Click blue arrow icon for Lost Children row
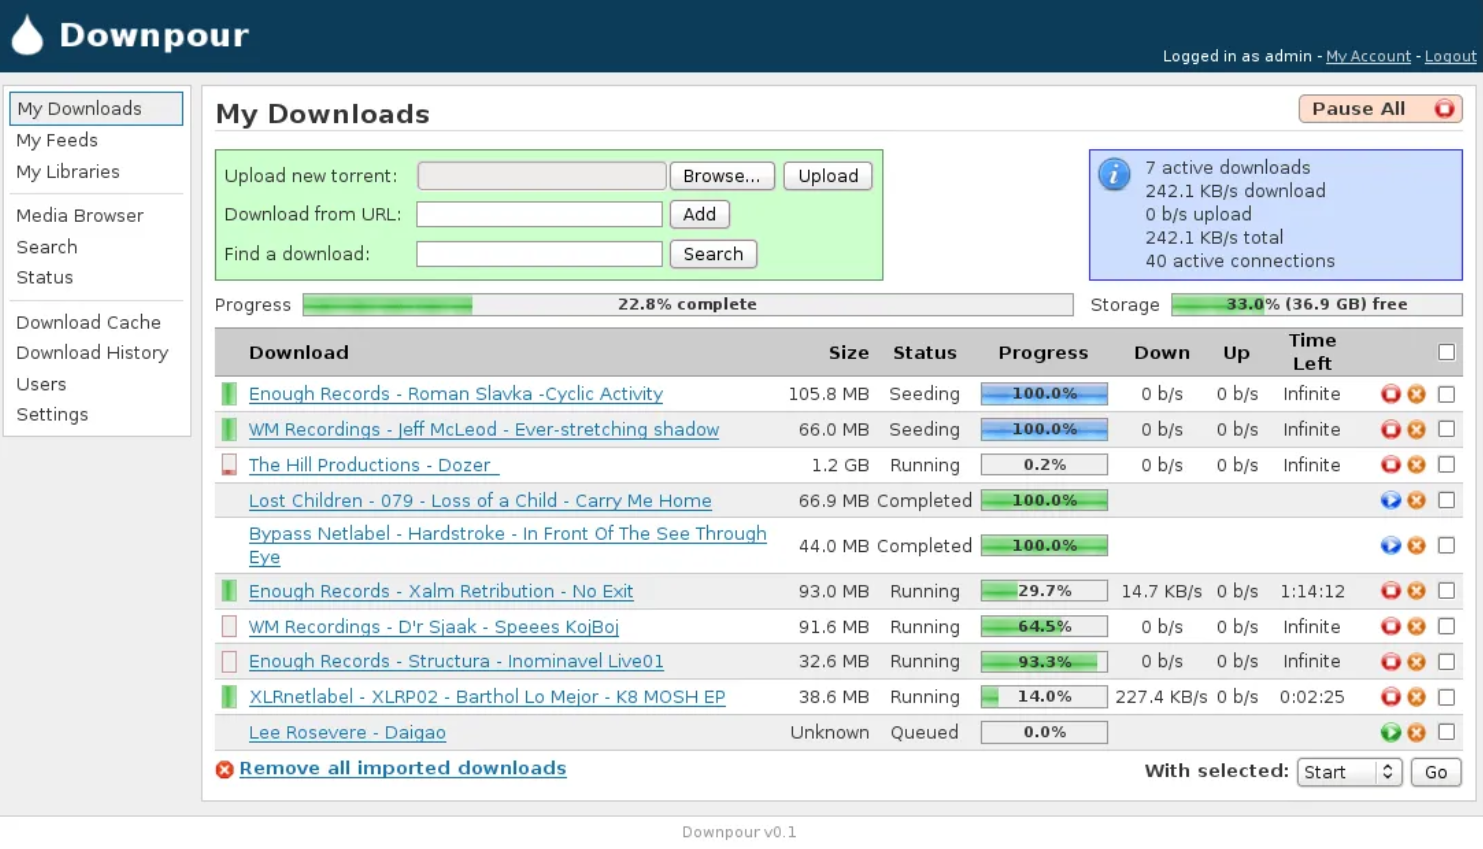The height and width of the screenshot is (849, 1483). (x=1390, y=500)
